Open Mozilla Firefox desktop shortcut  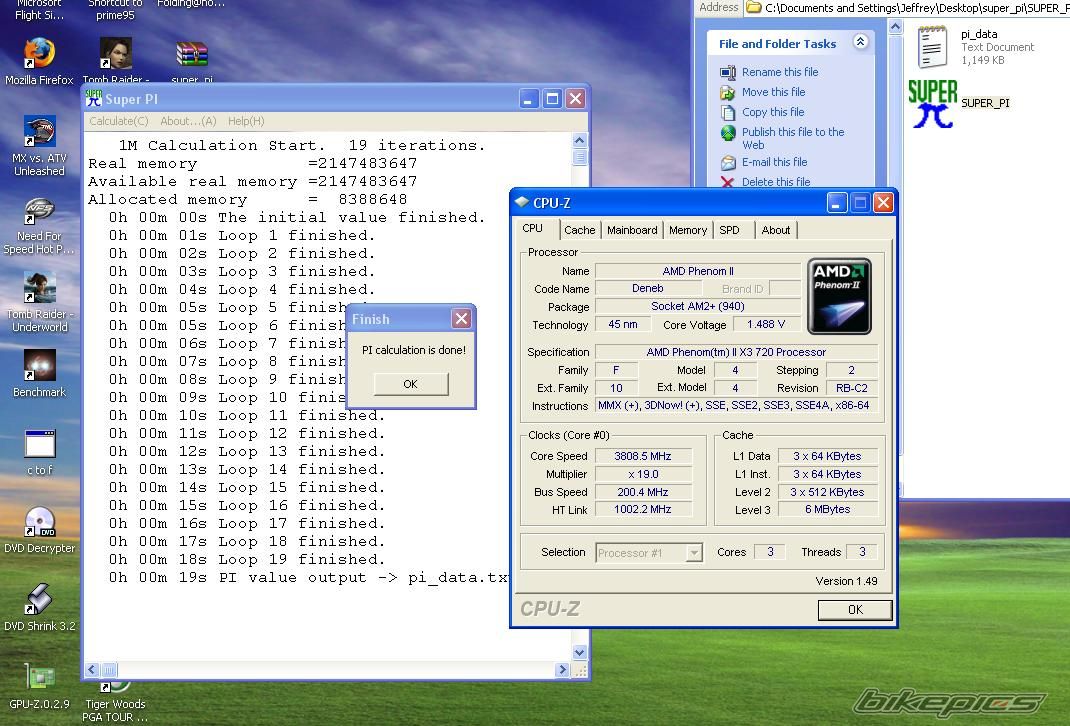point(39,53)
